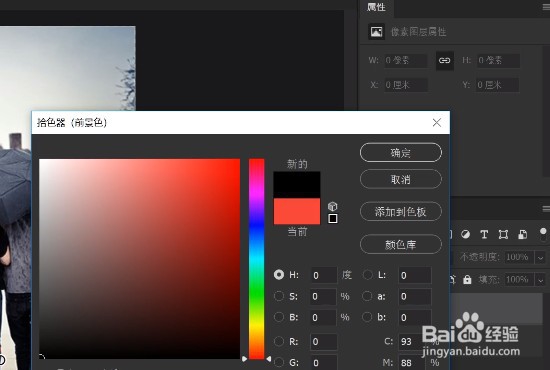Image resolution: width=550 pixels, height=370 pixels.
Task: Open the fill 填充 dropdown arrow
Action: [x=540, y=280]
